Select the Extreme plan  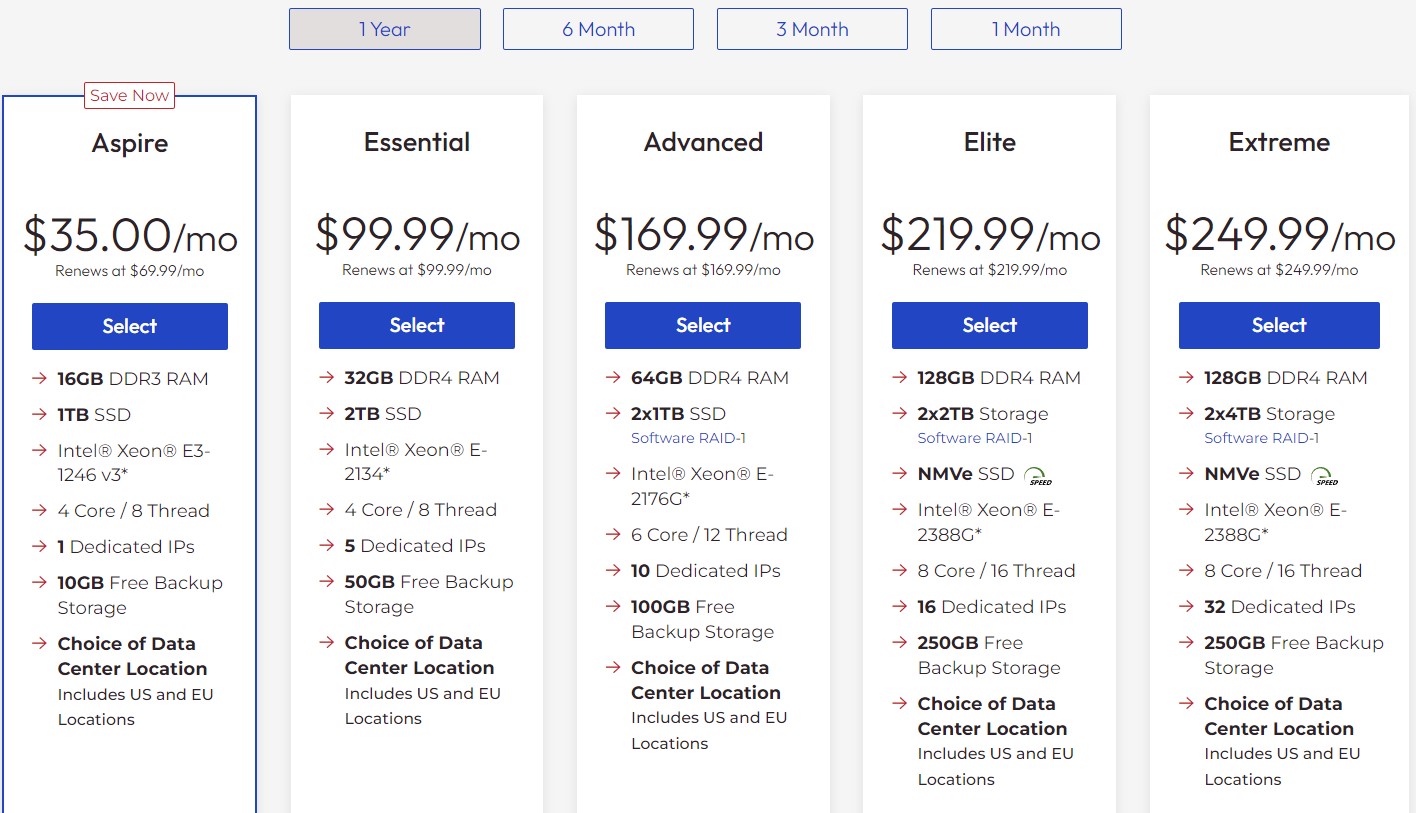pyautogui.click(x=1279, y=325)
